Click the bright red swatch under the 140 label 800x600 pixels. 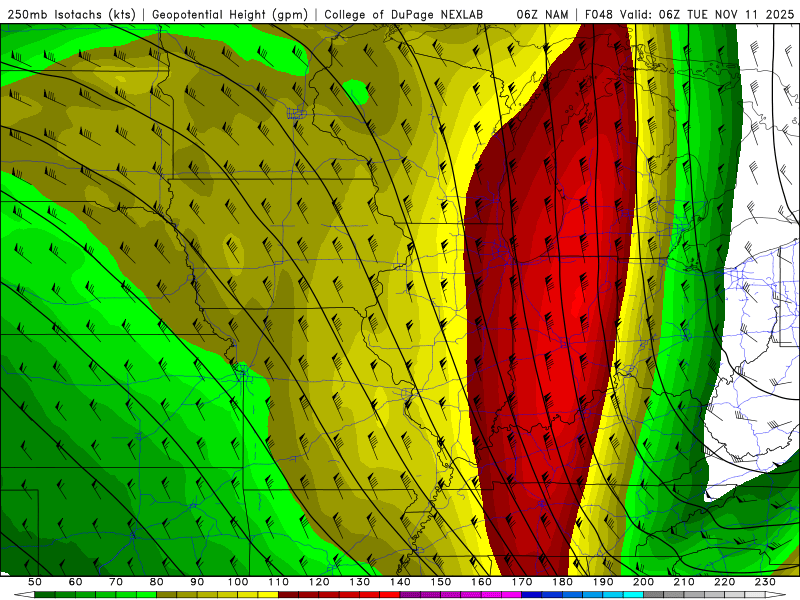(x=390, y=595)
